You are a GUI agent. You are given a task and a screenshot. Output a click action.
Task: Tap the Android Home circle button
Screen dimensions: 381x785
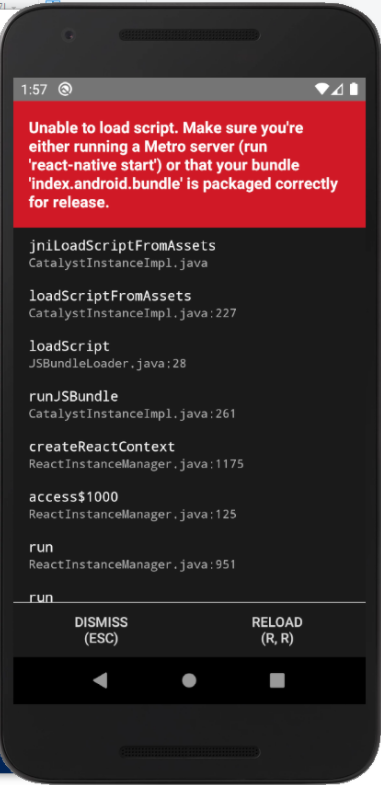coord(189,680)
